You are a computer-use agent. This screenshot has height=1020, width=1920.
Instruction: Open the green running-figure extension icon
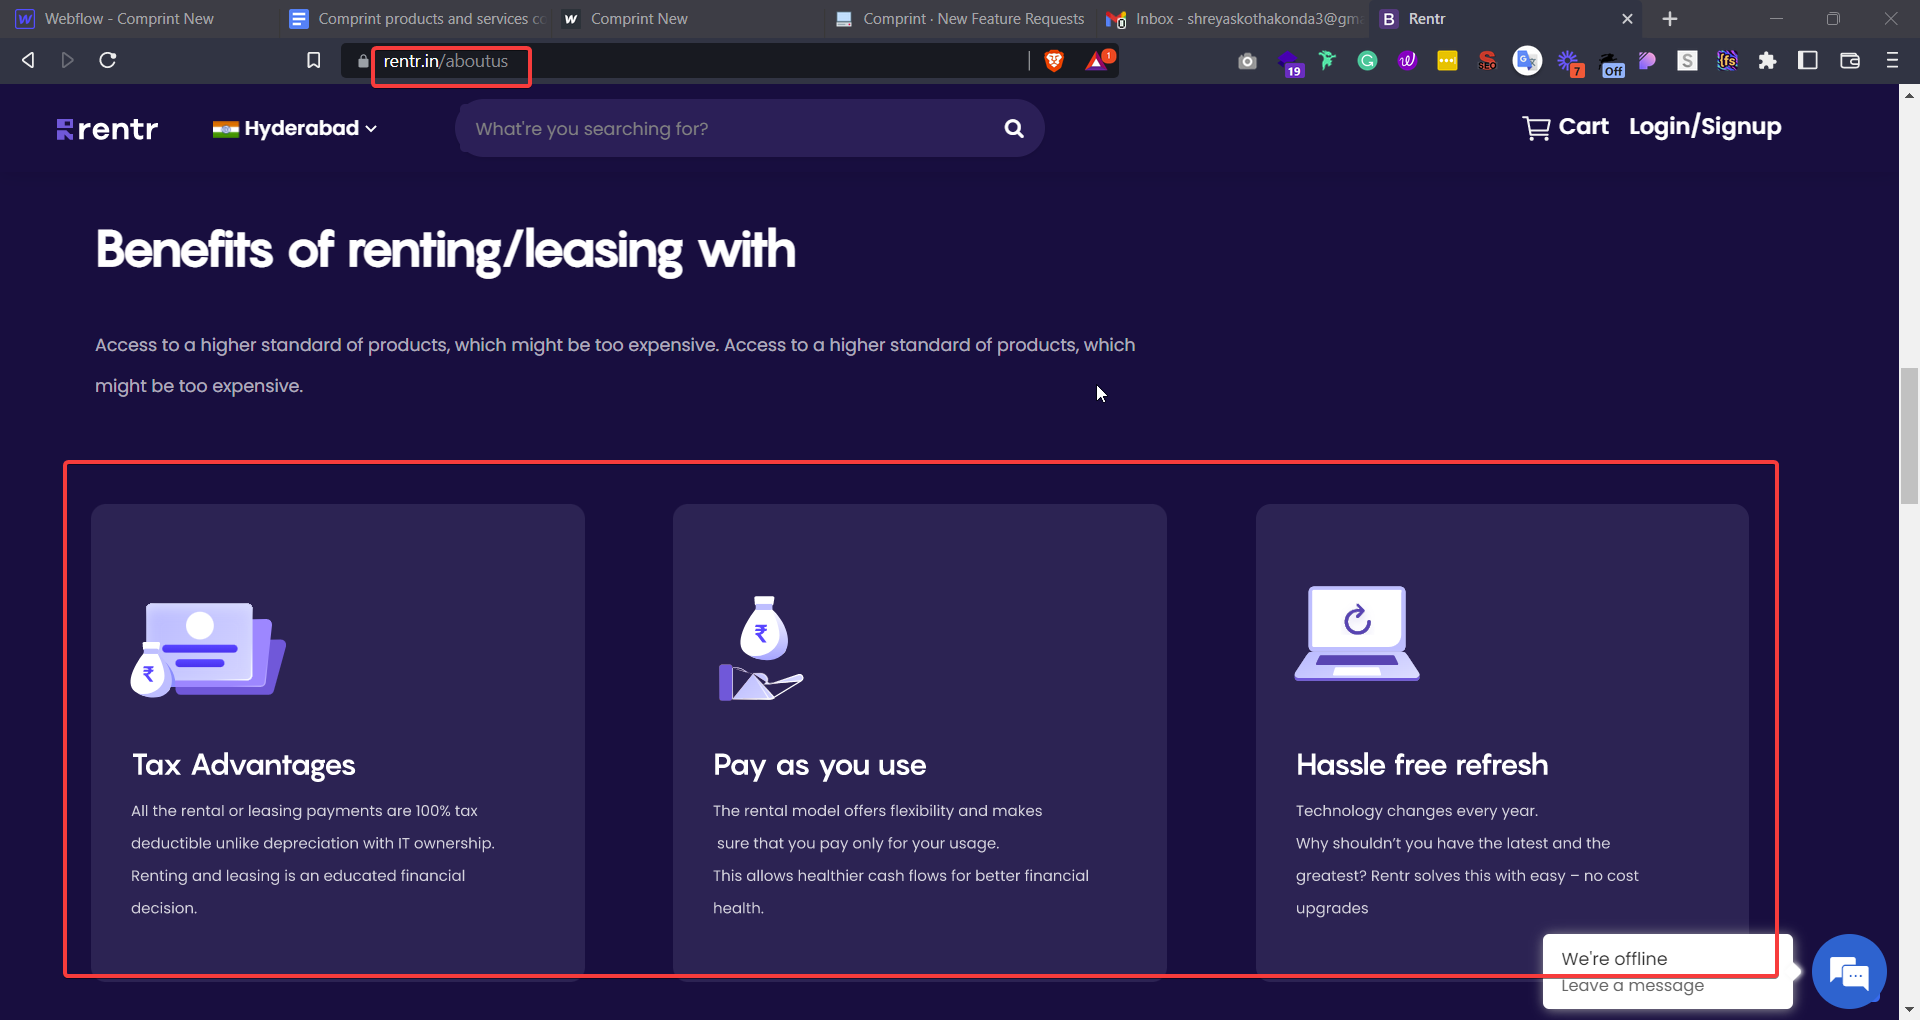click(1327, 61)
